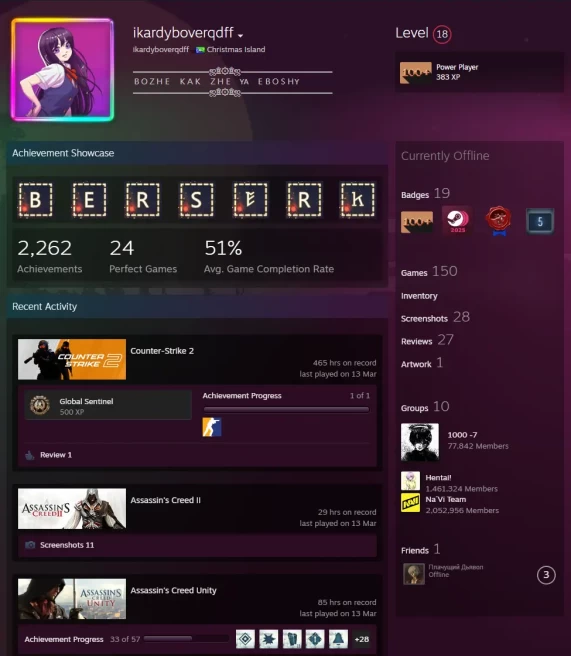Expand the ikardyboverqdff name history dropdown arrow
Image resolution: width=571 pixels, height=656 pixels.
click(241, 36)
